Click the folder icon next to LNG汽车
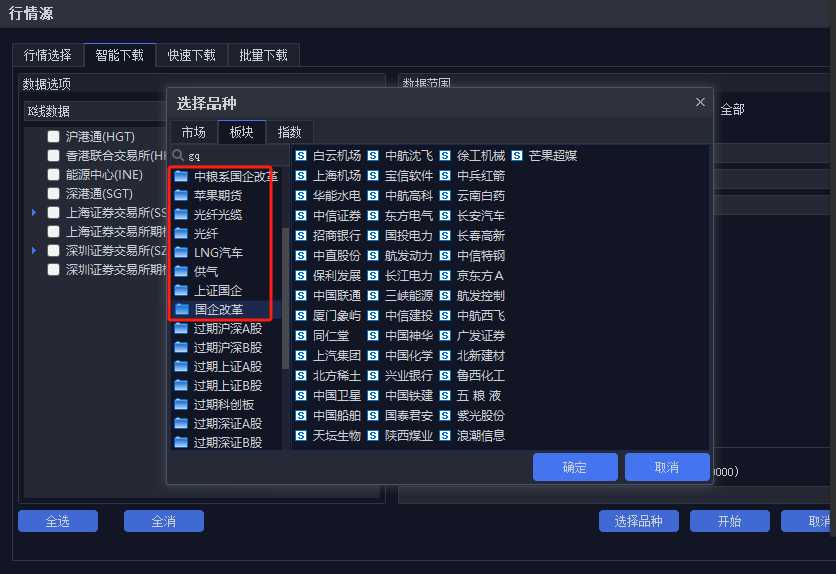Screen dimensions: 836x574 (181, 252)
